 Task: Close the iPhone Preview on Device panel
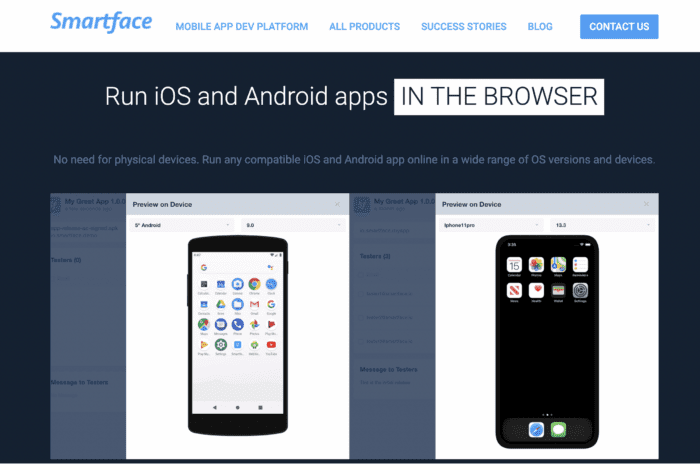coord(646,204)
